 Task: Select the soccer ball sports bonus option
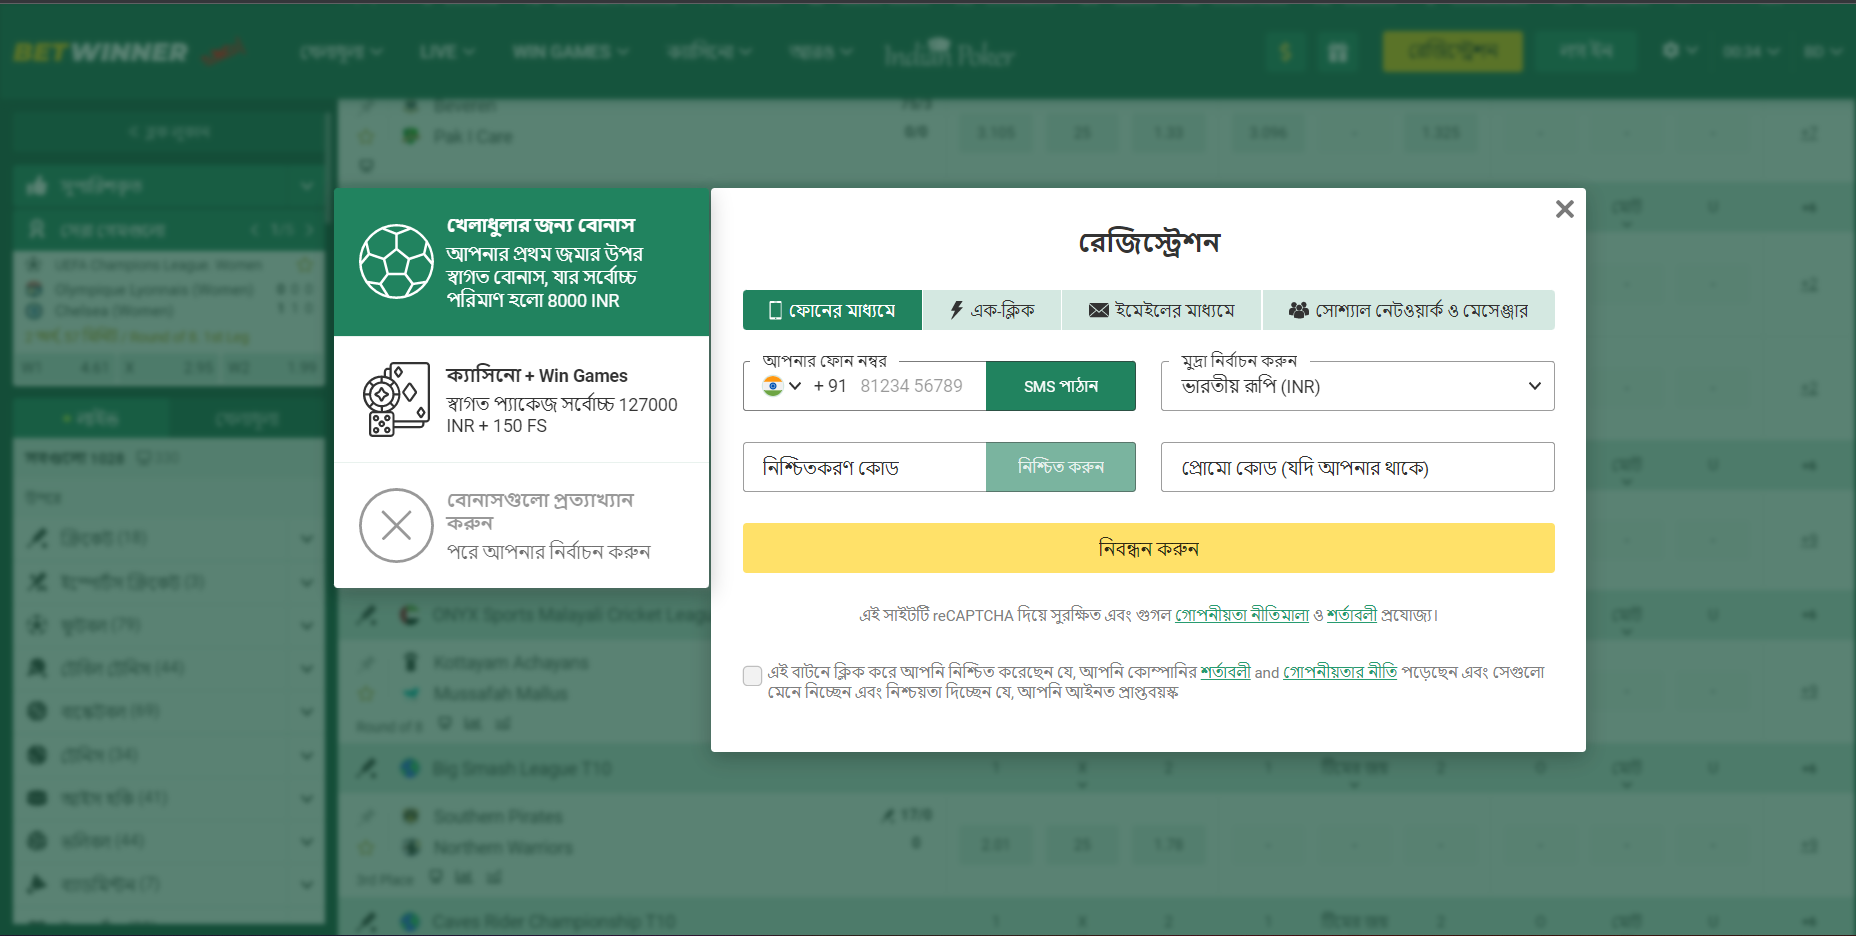coord(521,262)
